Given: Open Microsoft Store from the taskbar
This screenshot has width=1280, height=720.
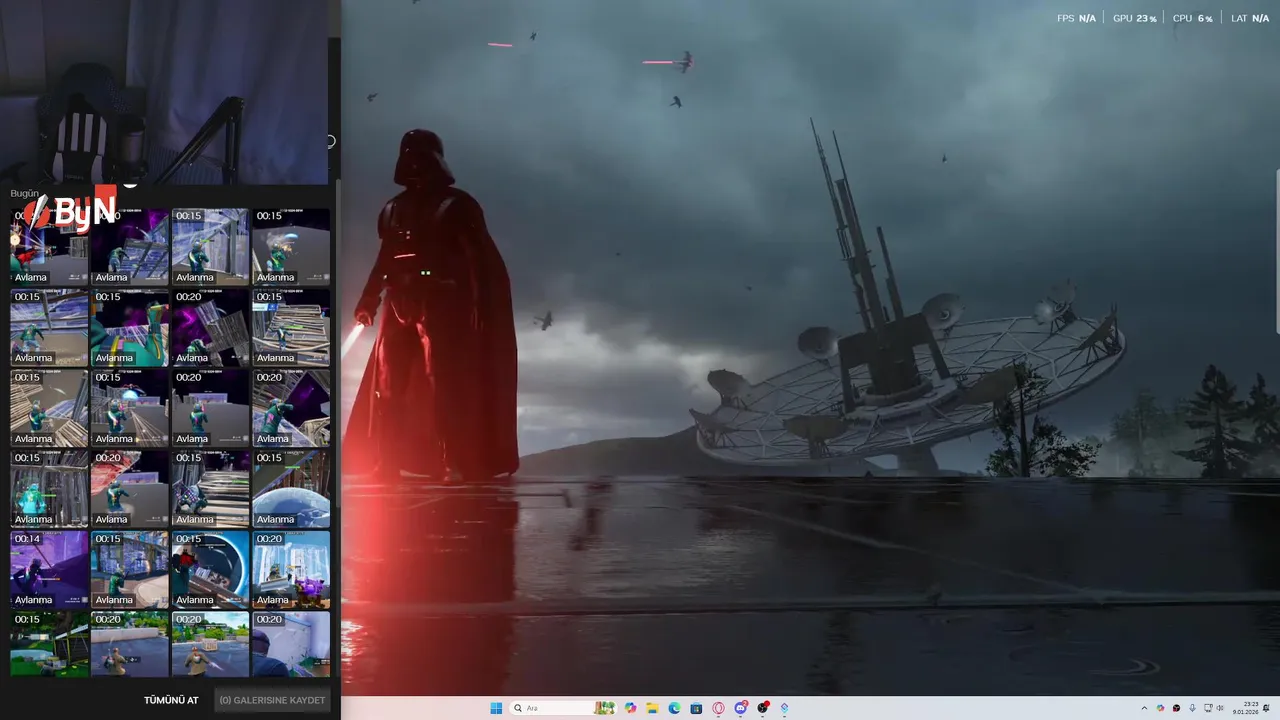Looking at the screenshot, I should coord(696,708).
